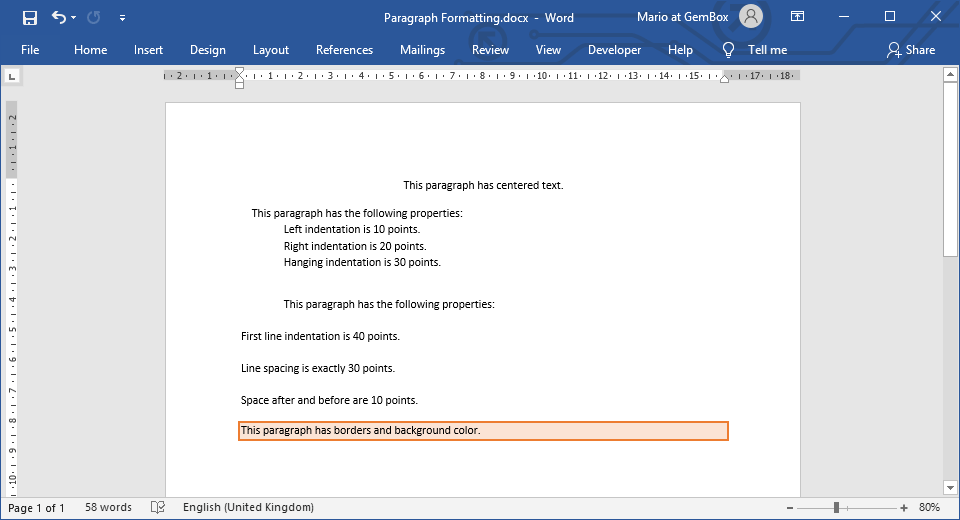Click the Save icon in the title bar
The height and width of the screenshot is (520, 960).
[29, 17]
